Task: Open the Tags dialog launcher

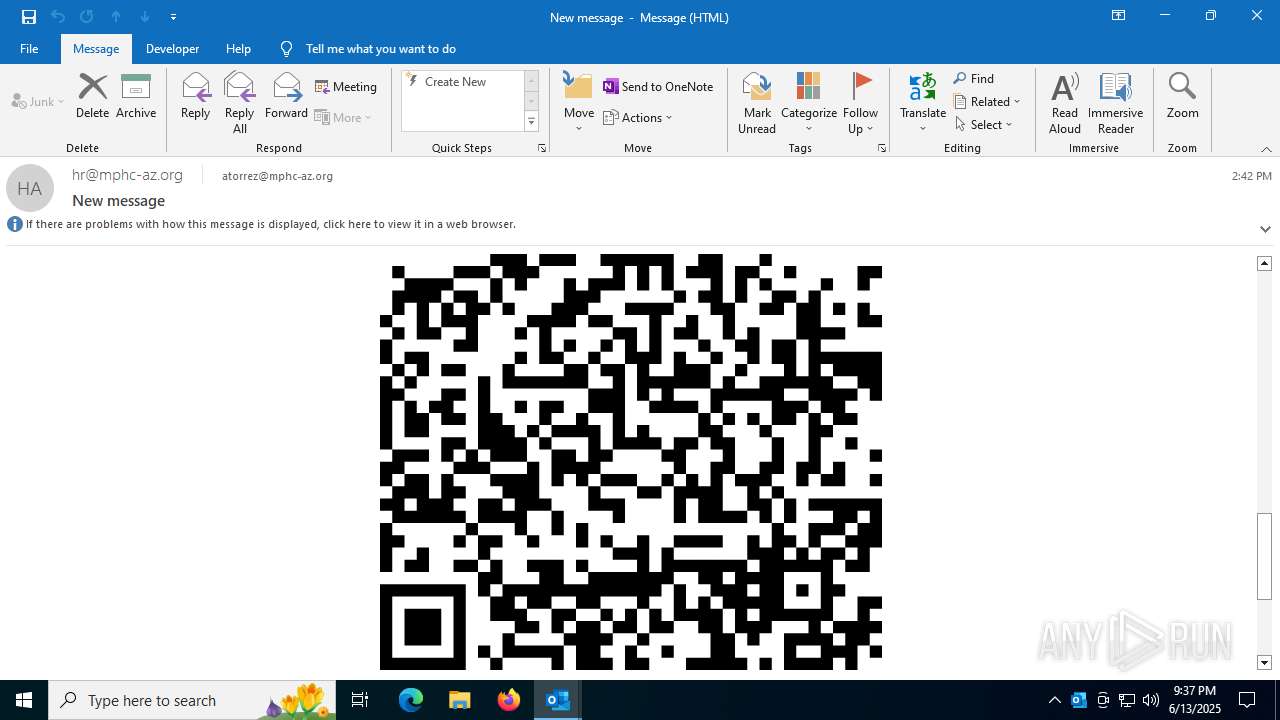Action: (x=882, y=148)
